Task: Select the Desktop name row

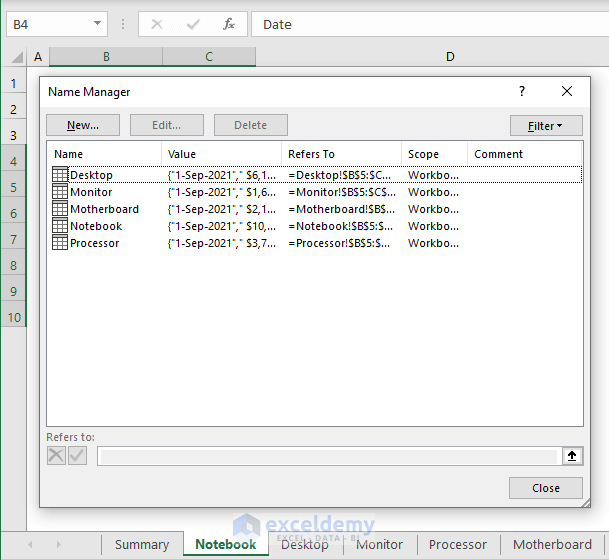Action: (316, 175)
